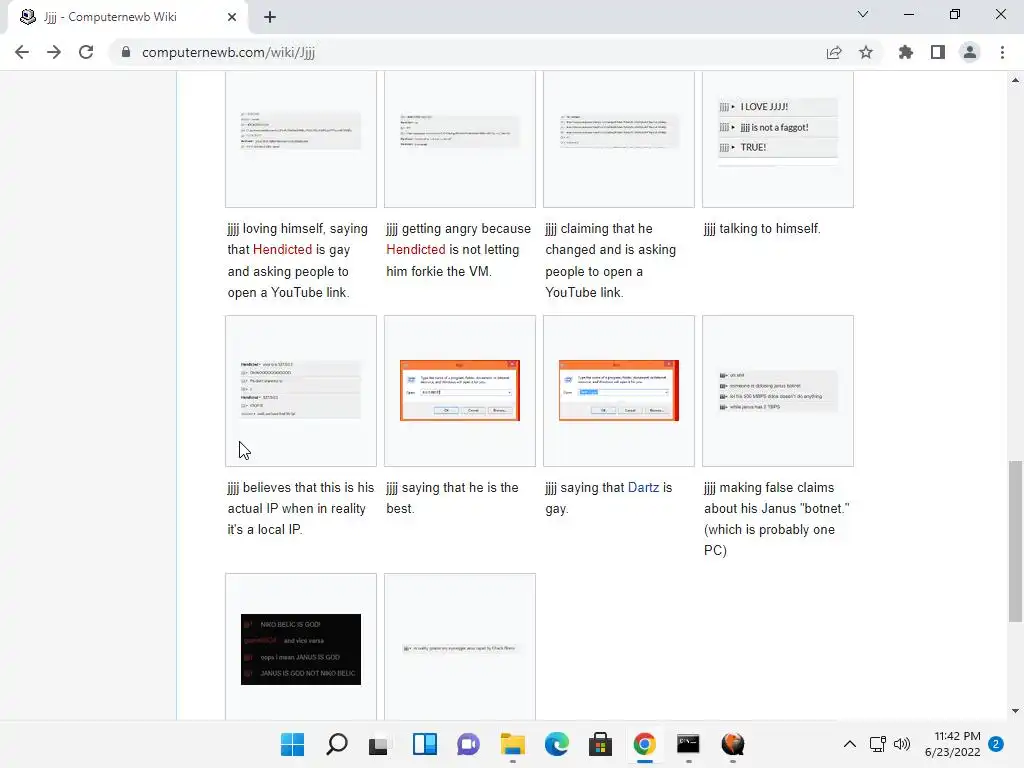This screenshot has width=1024, height=768.
Task: Open Widgets from the taskbar
Action: [424, 744]
